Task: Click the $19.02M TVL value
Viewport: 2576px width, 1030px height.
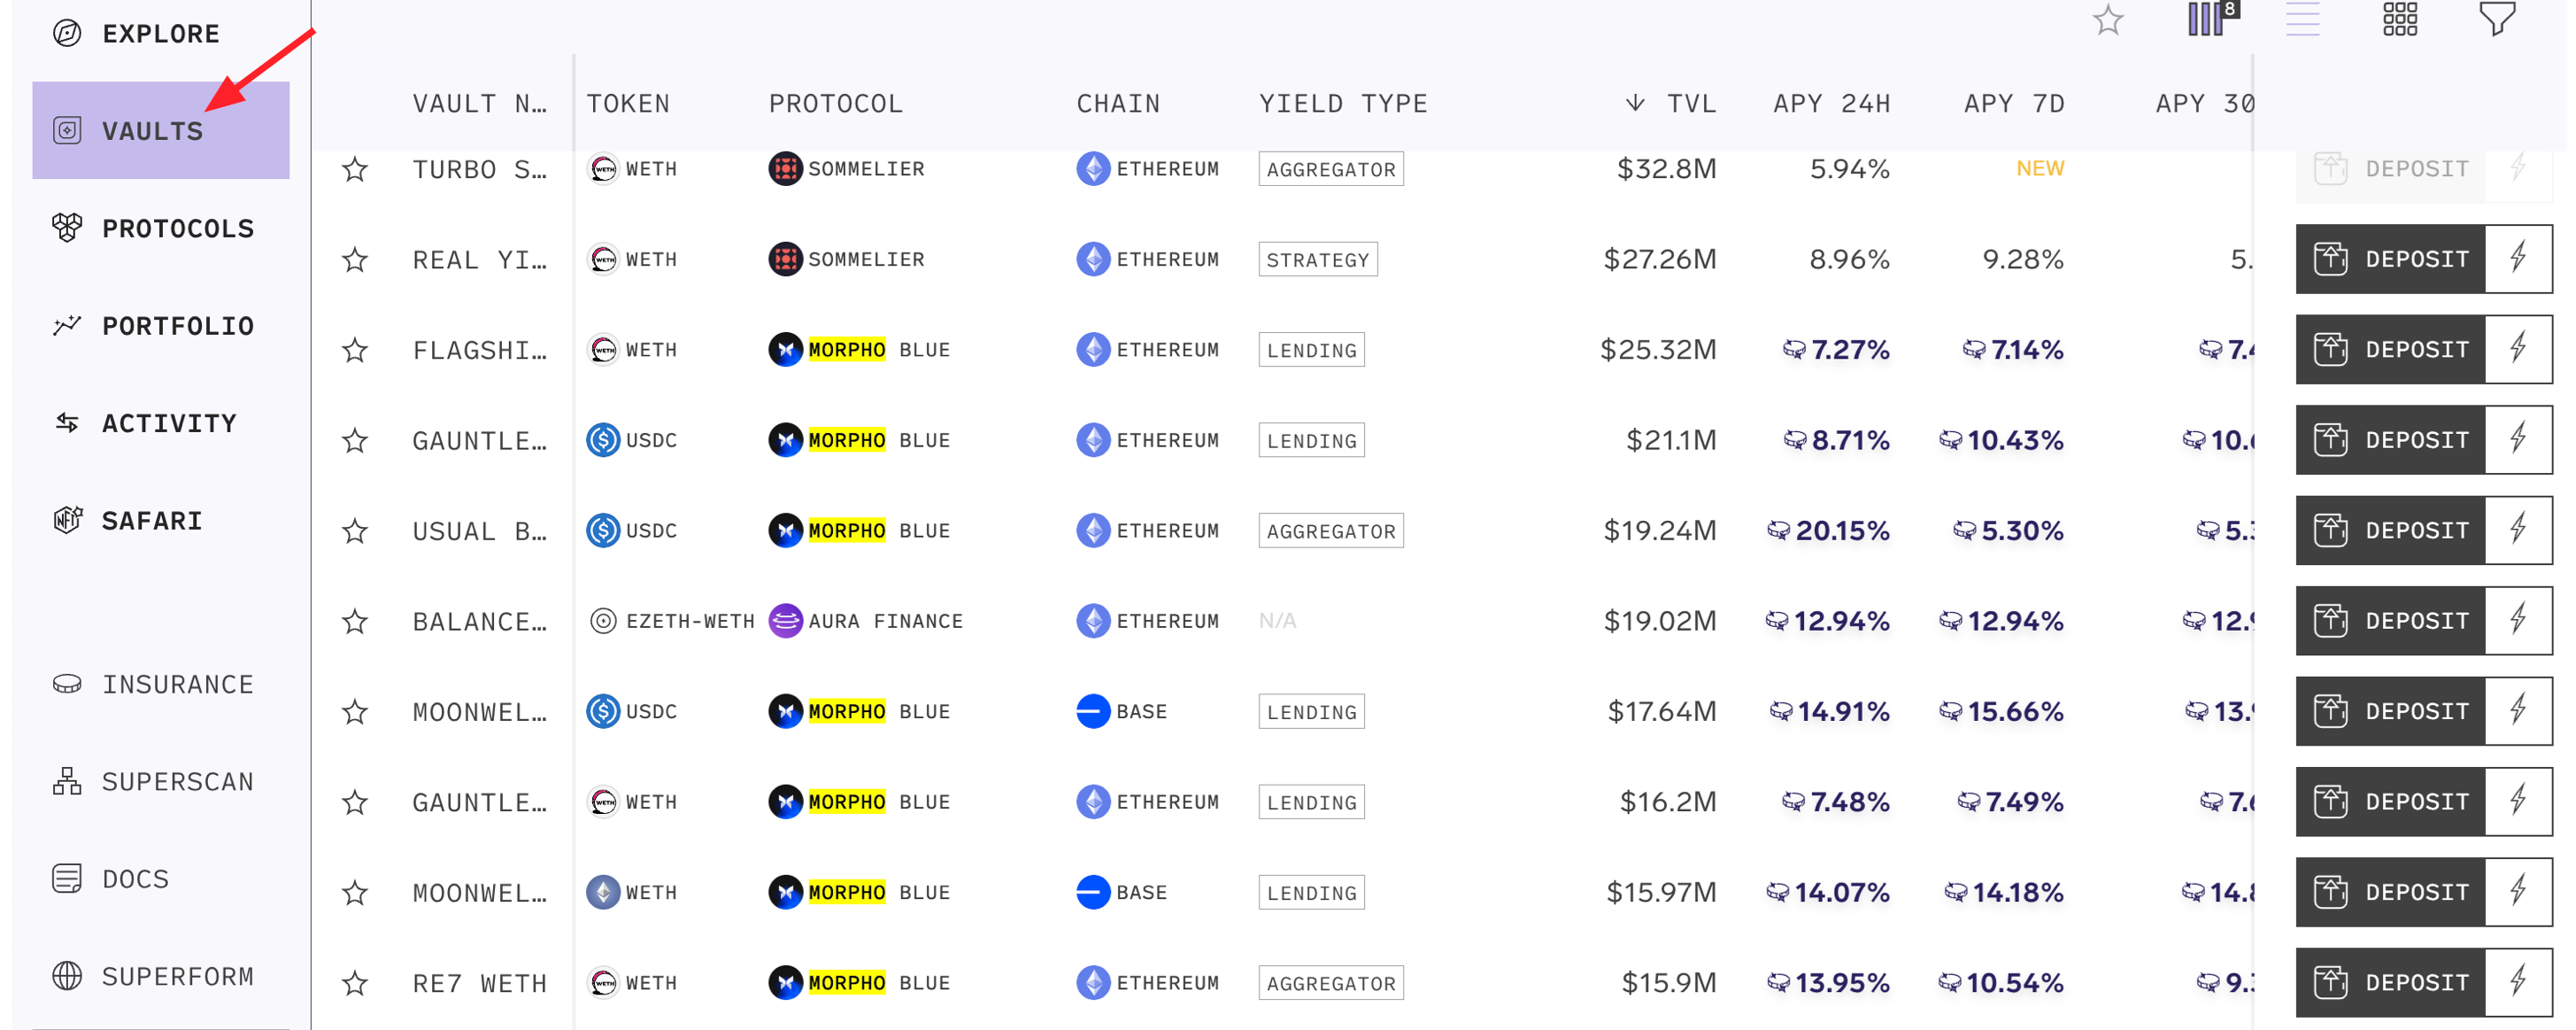Action: point(1660,621)
